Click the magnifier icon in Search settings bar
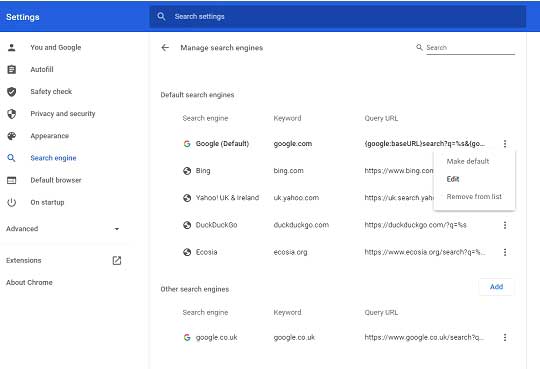This screenshot has width=540, height=369. point(161,16)
